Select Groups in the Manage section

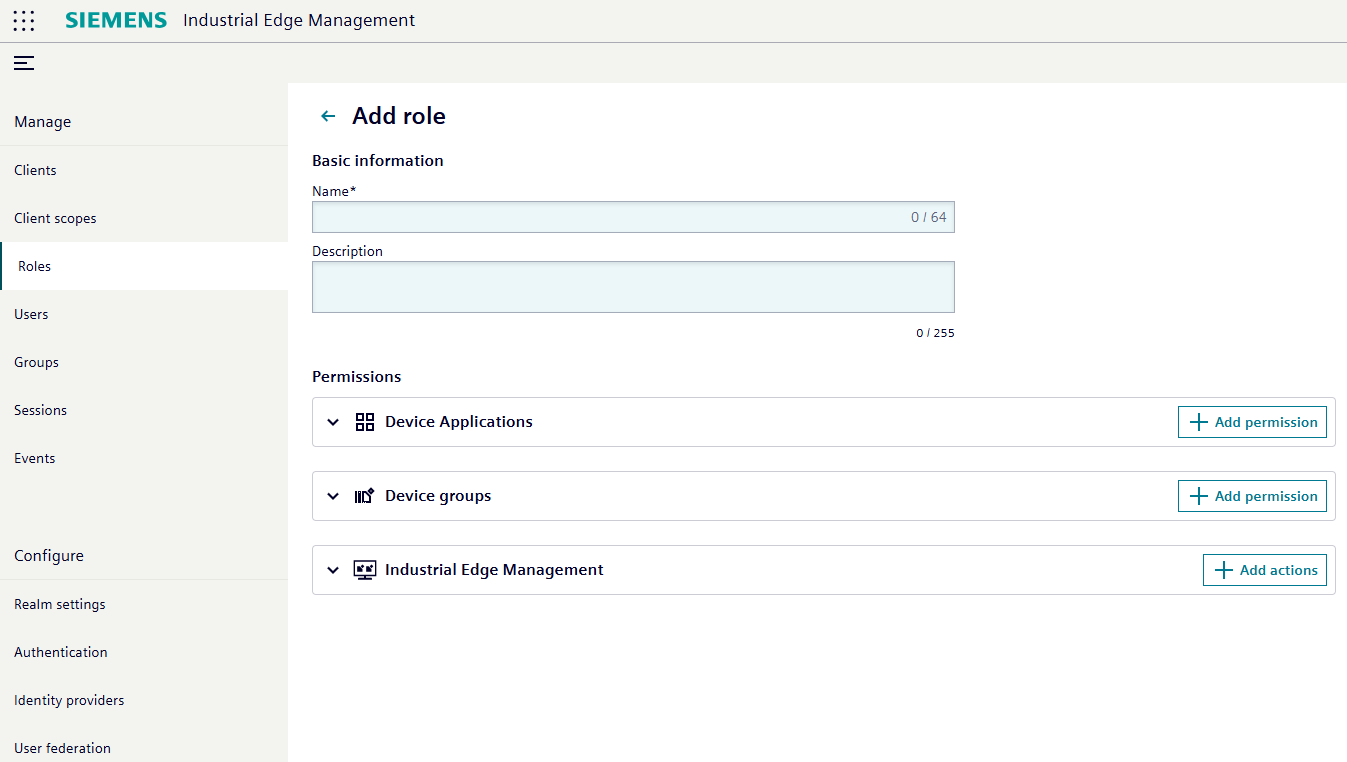[36, 362]
